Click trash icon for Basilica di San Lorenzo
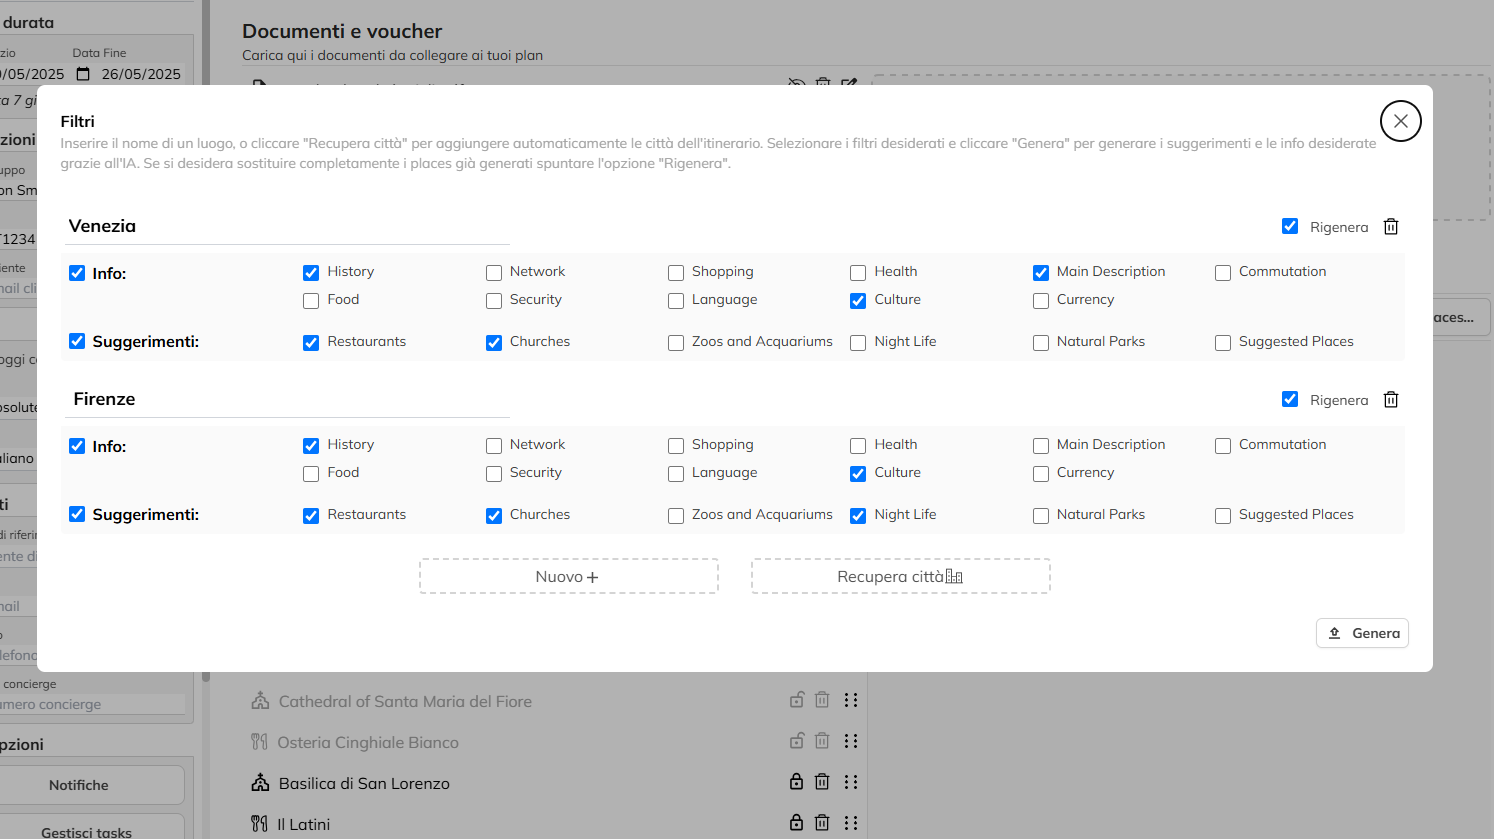 (x=822, y=782)
